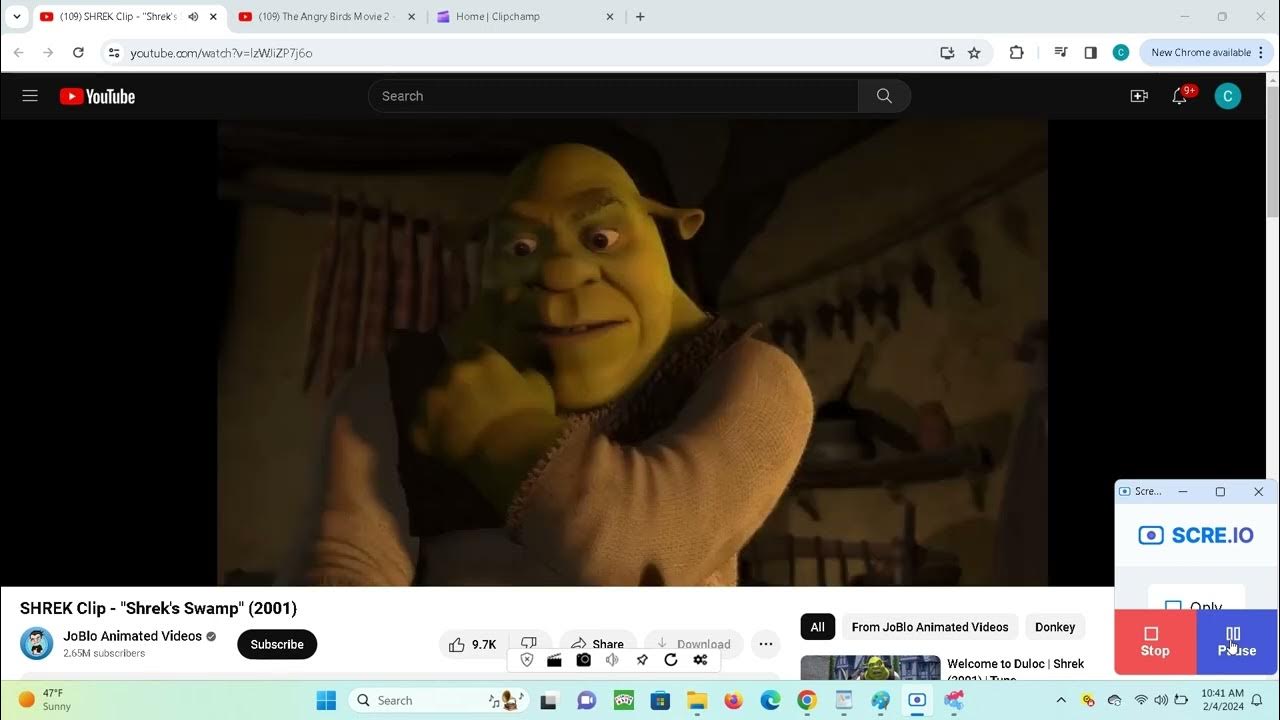The height and width of the screenshot is (720, 1280).
Task: Switch to the Home | Clipchamp tab
Action: coord(526,17)
